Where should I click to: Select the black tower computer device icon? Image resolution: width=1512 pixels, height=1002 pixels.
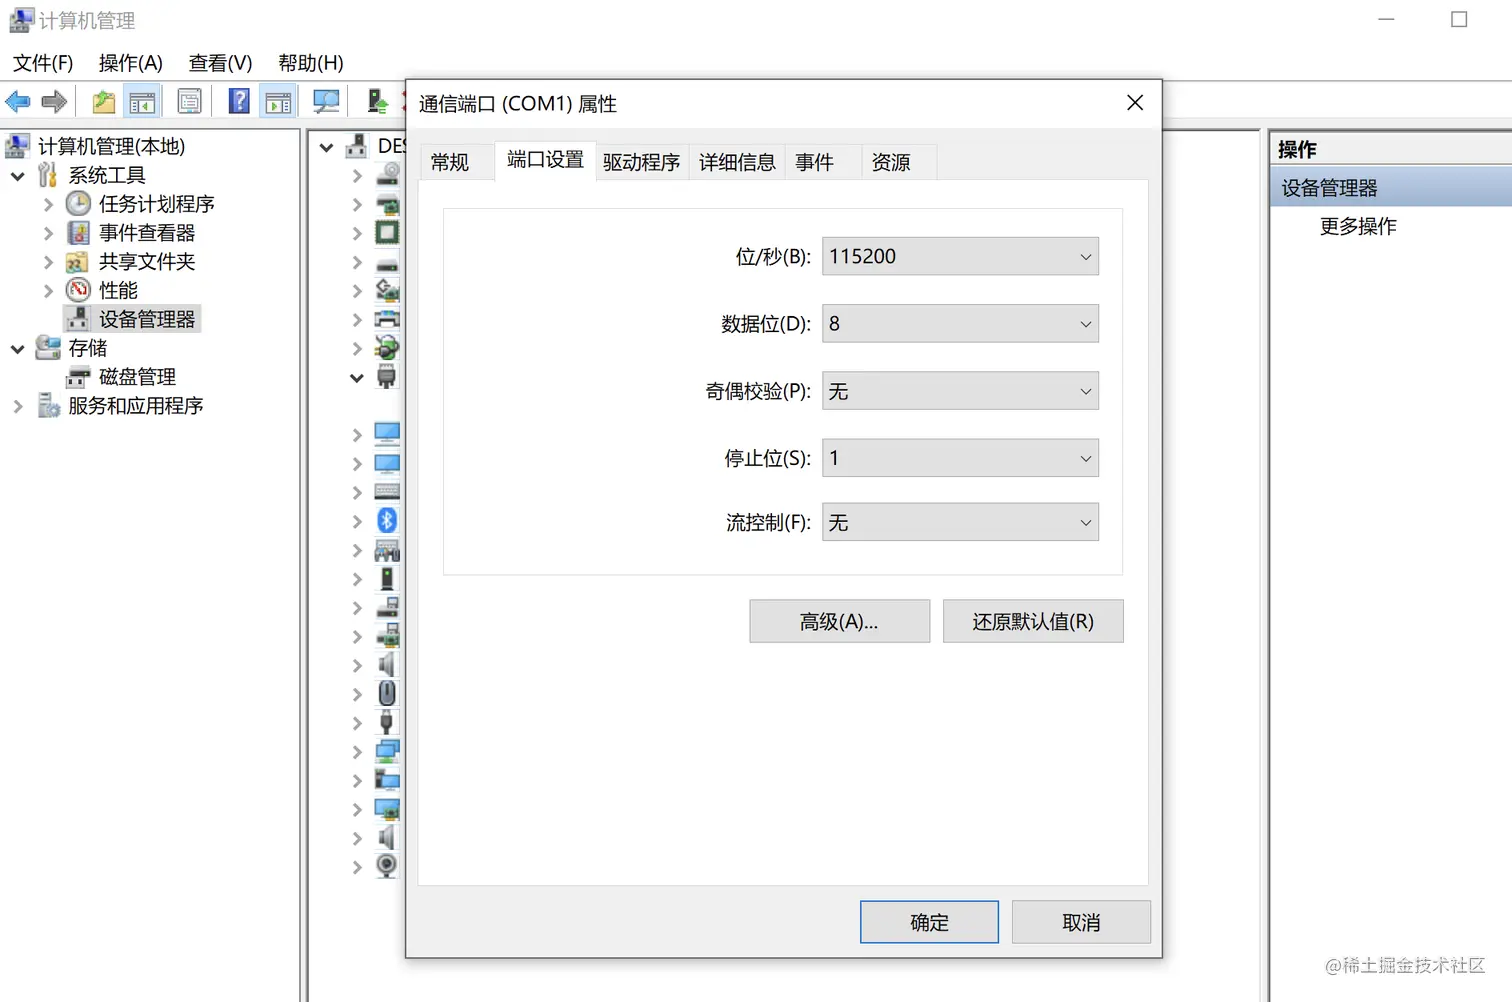tap(387, 578)
